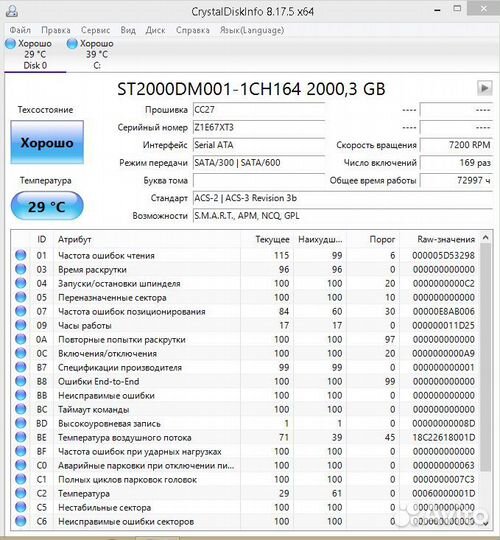The image size is (500, 540).
Task: Click status icon for 0A Повторные попытки раскрутки
Action: click(x=21, y=339)
